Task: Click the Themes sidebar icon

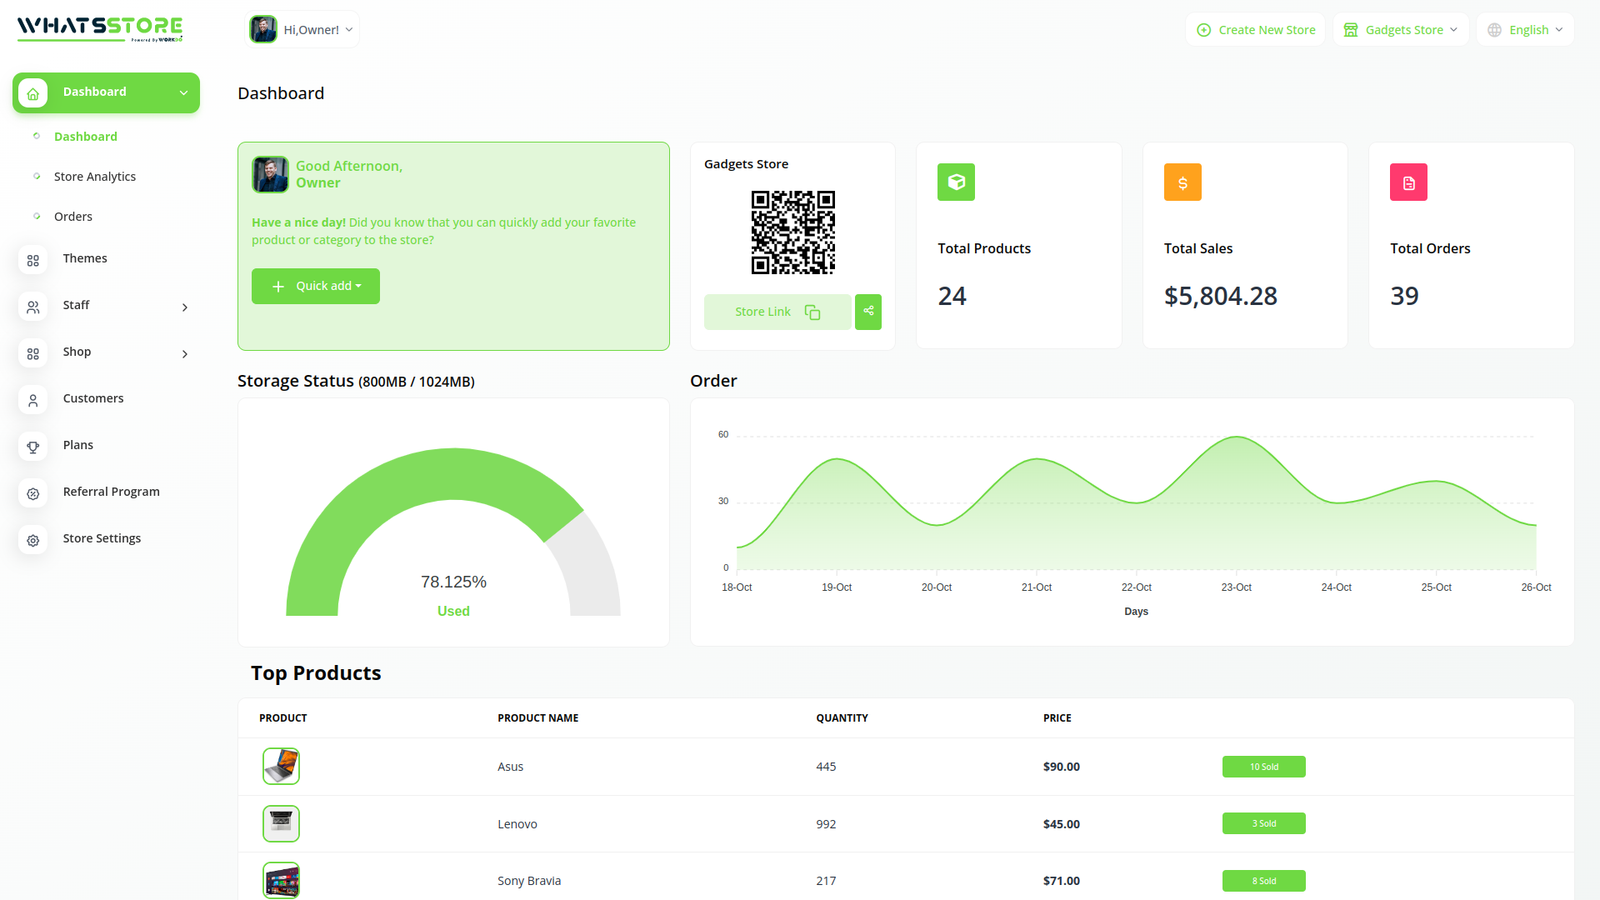Action: (x=33, y=260)
